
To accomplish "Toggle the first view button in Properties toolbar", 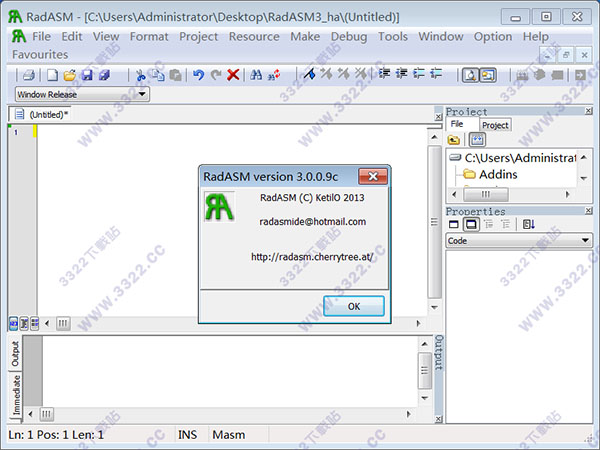I will (456, 224).
